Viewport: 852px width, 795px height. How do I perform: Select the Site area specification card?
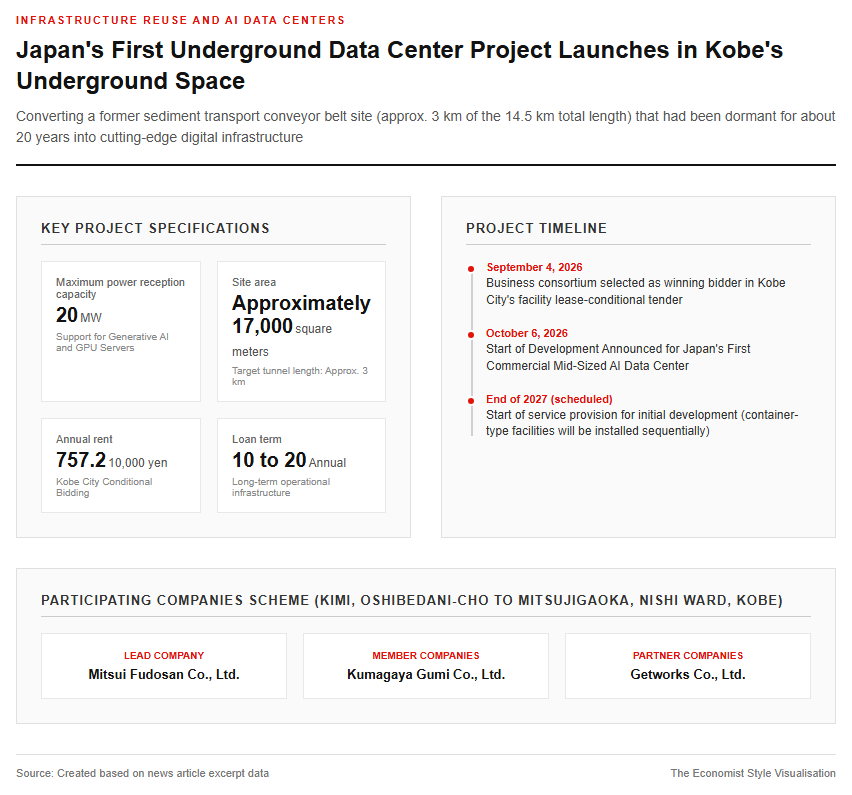pyautogui.click(x=302, y=331)
